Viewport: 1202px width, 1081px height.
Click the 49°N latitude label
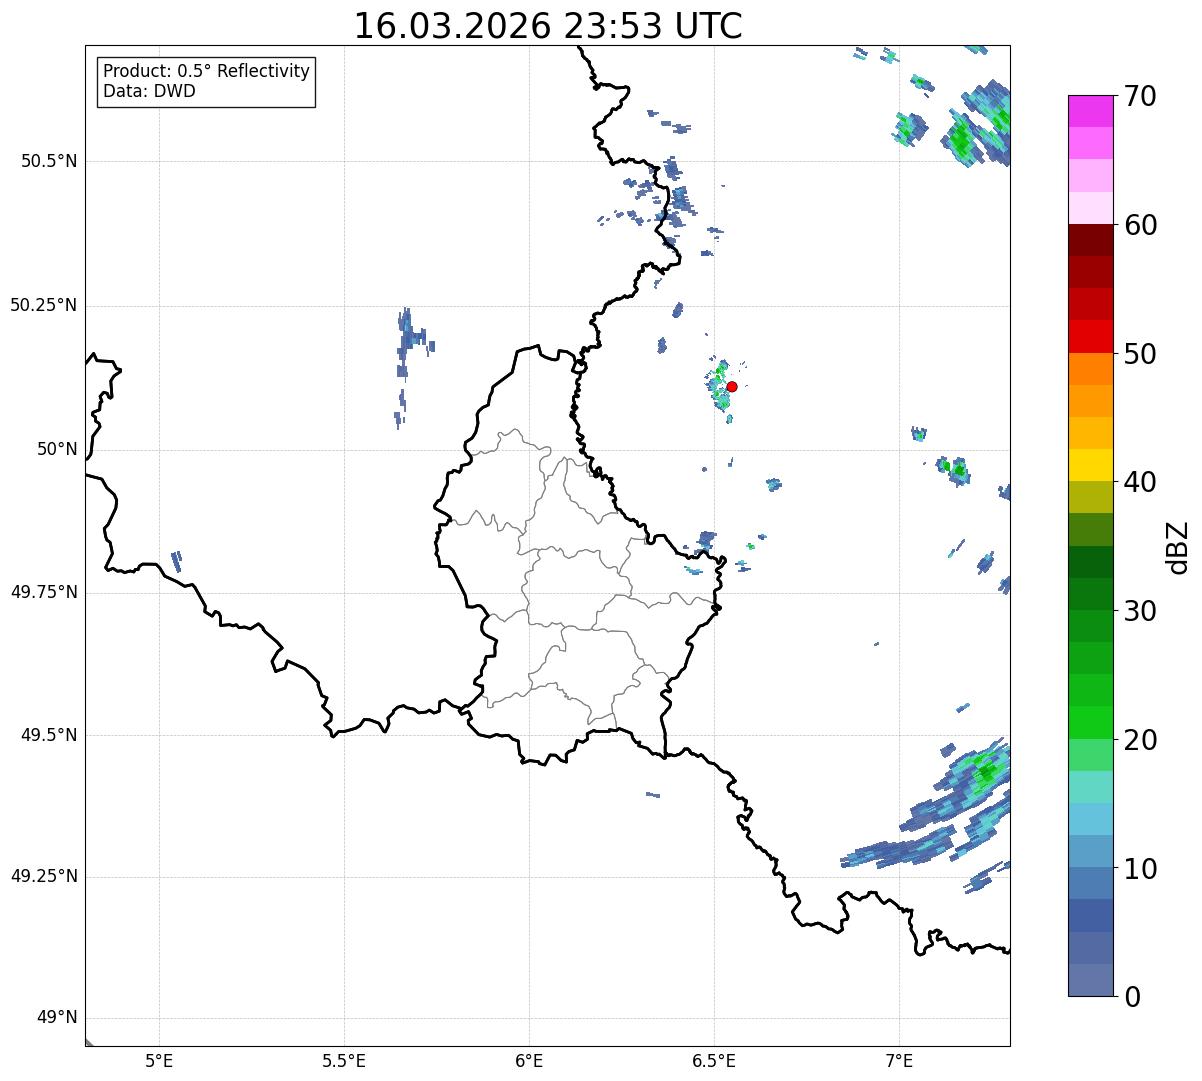pyautogui.click(x=57, y=1018)
